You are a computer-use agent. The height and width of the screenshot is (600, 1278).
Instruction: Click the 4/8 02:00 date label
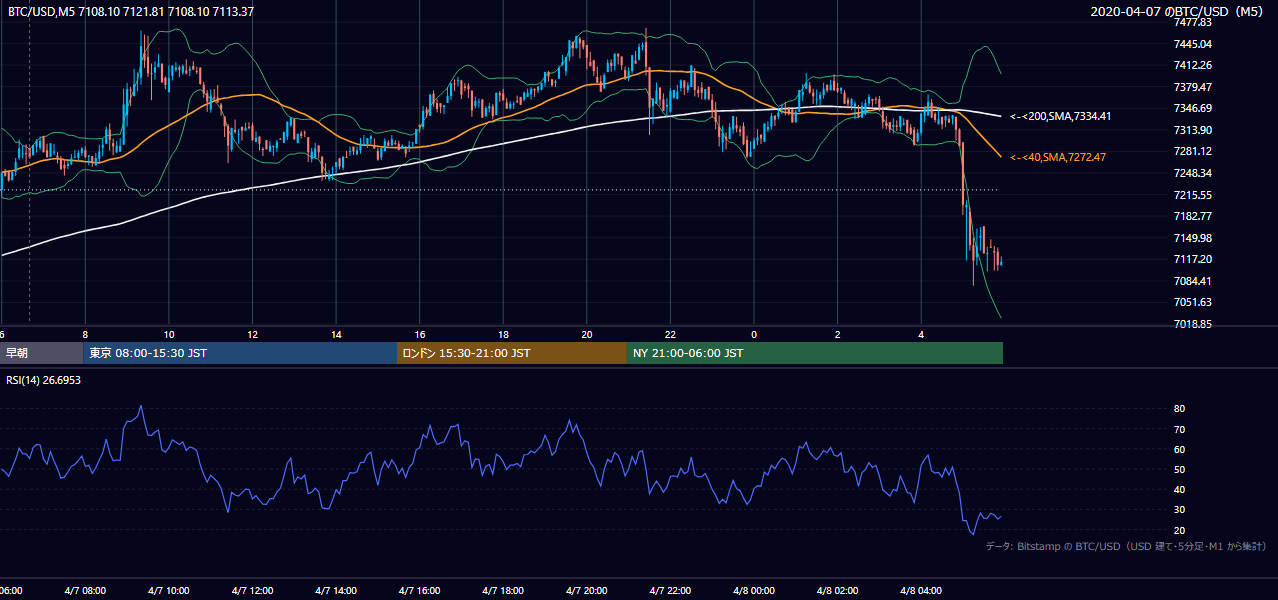click(838, 590)
